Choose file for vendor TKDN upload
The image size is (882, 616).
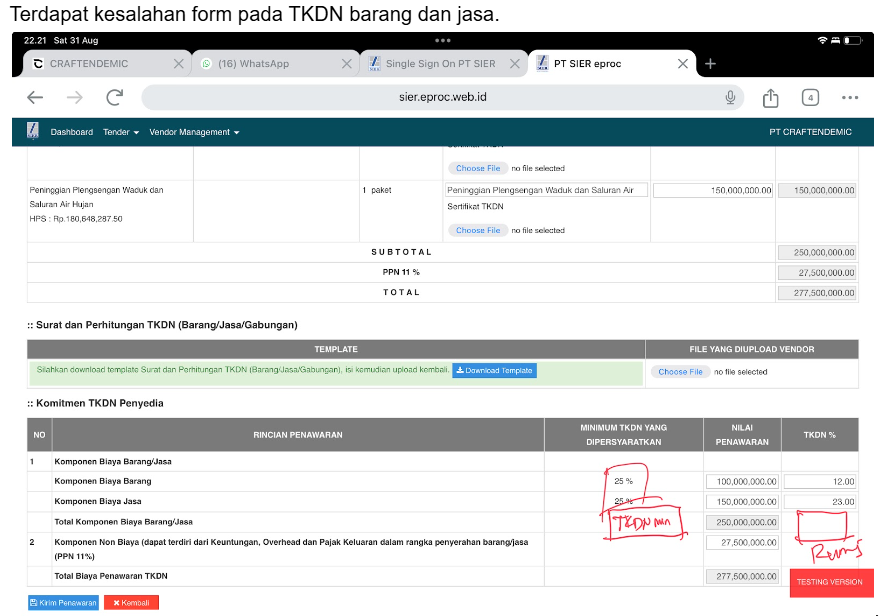680,372
